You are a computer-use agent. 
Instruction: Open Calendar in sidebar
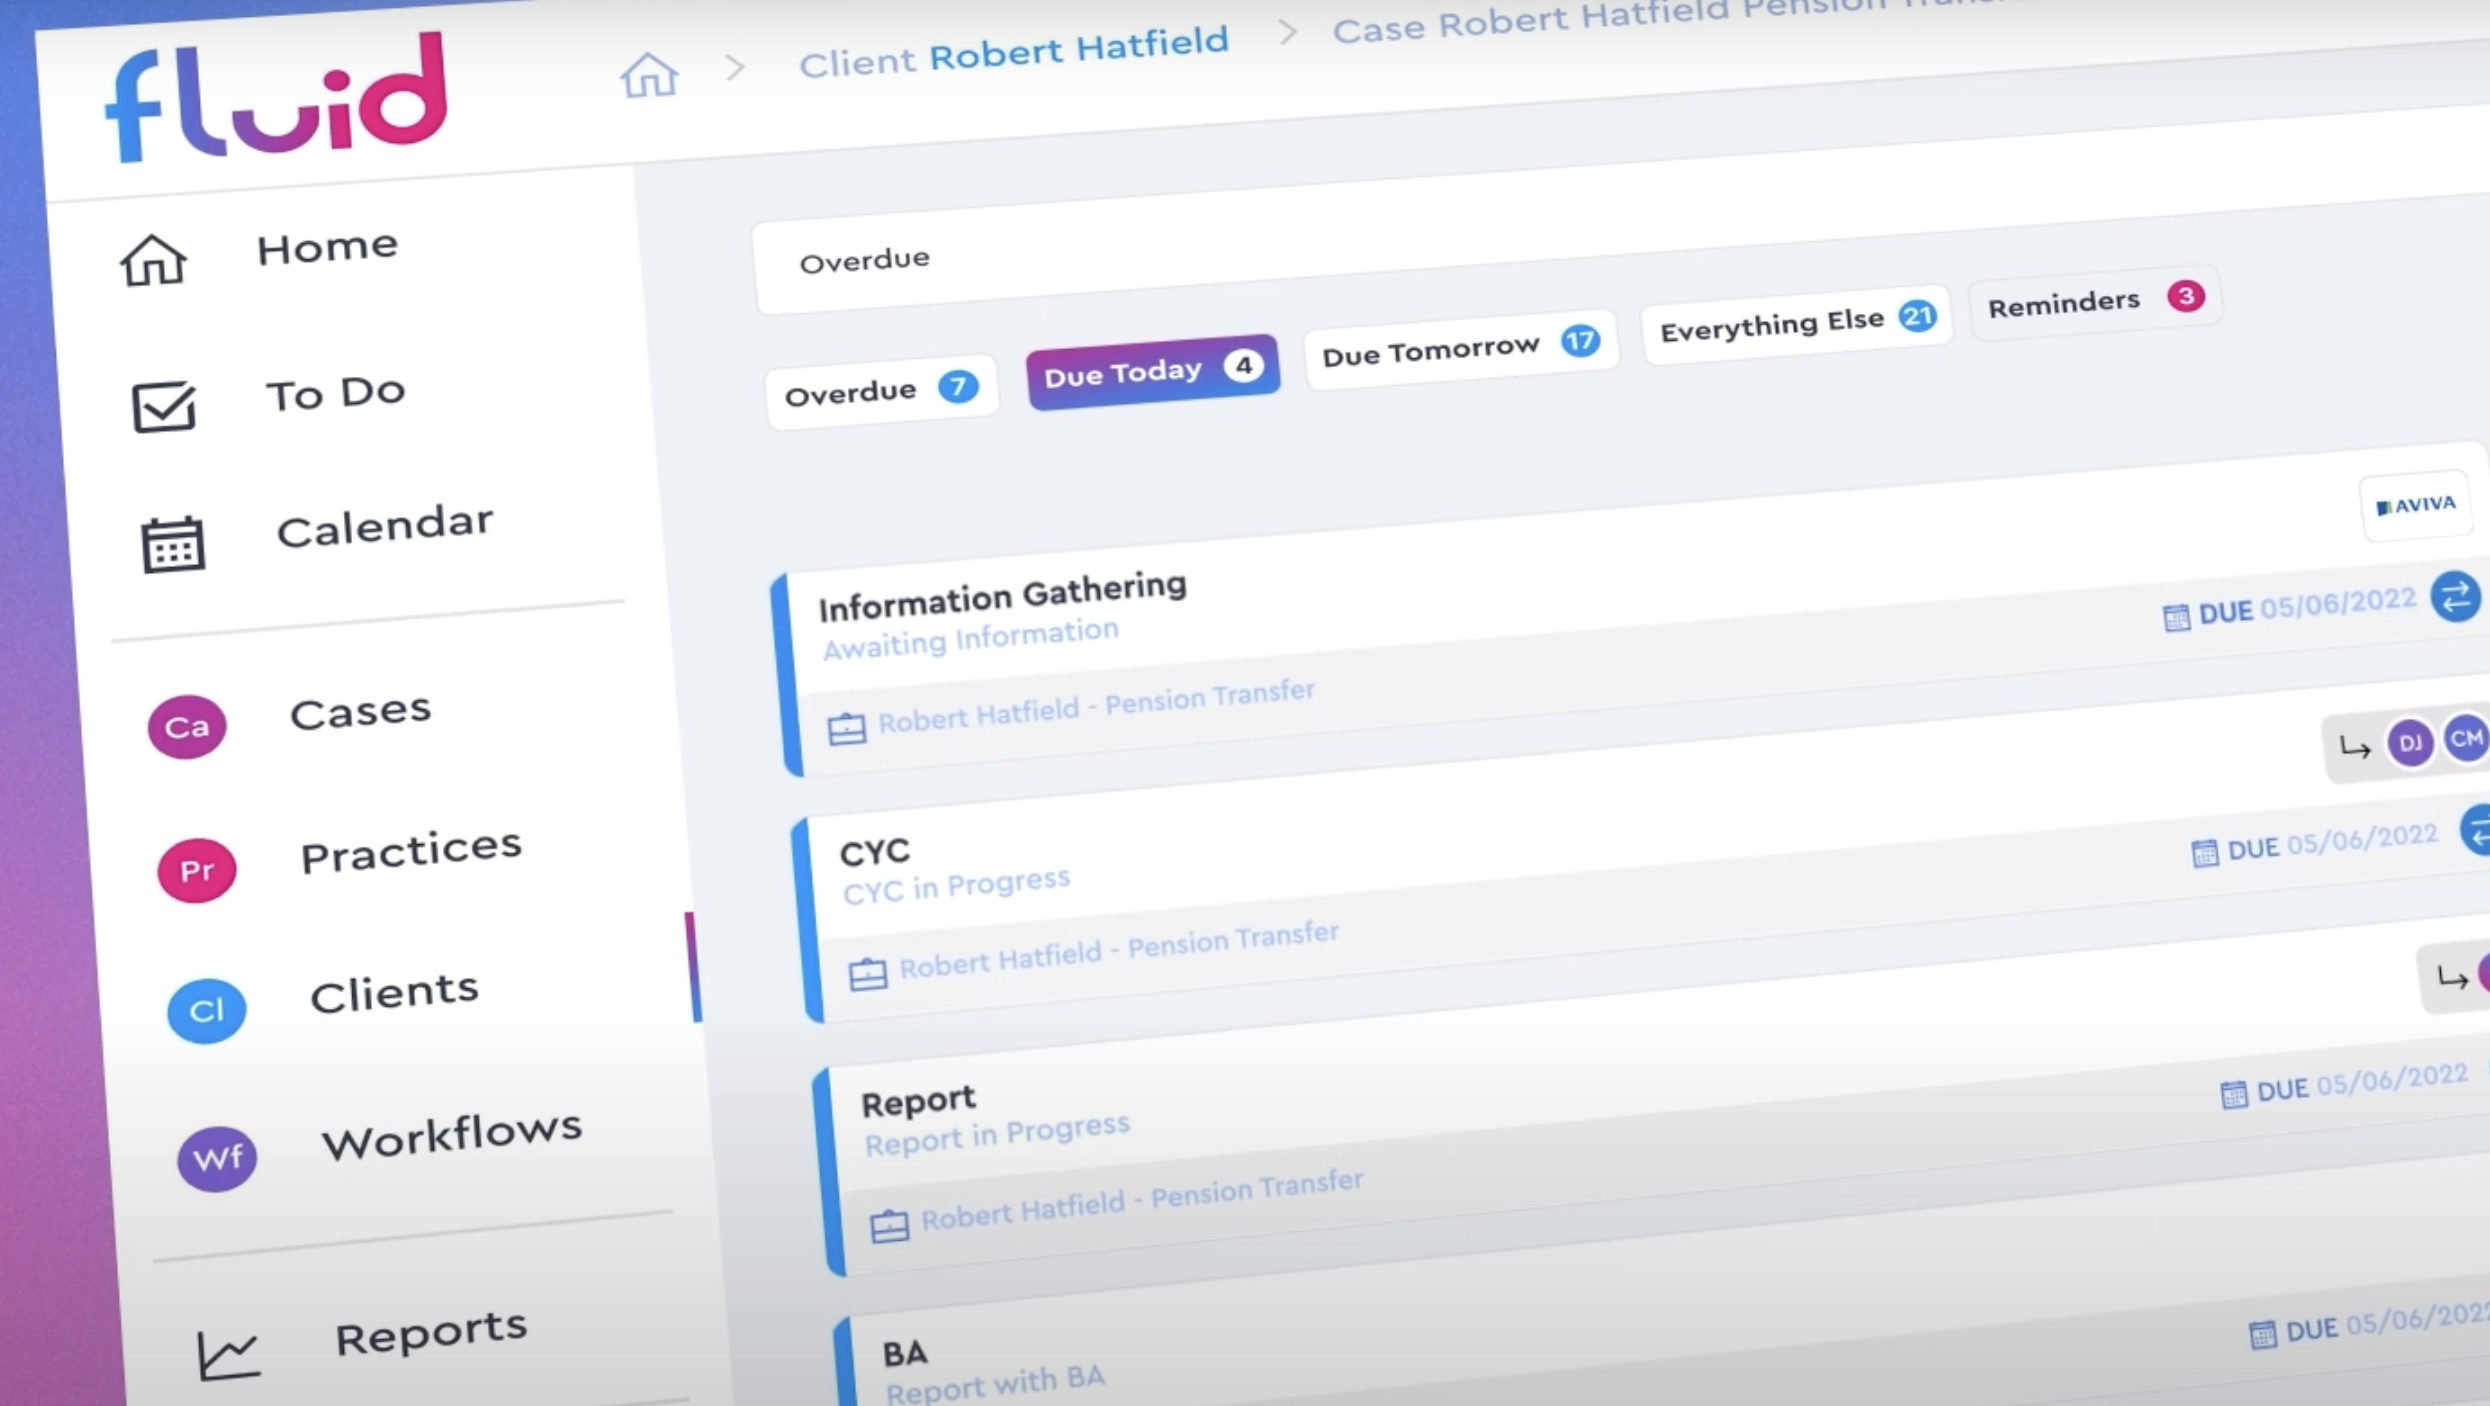385,526
